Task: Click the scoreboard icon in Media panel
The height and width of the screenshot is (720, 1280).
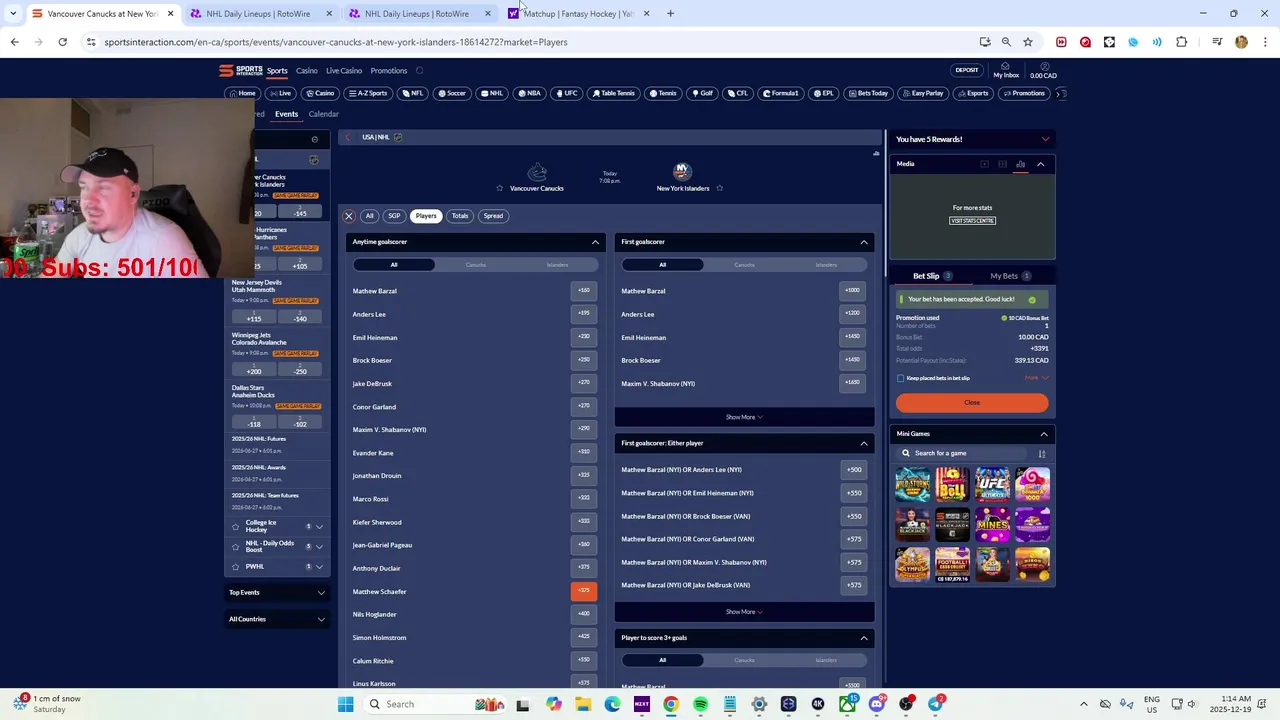Action: pos(1002,164)
